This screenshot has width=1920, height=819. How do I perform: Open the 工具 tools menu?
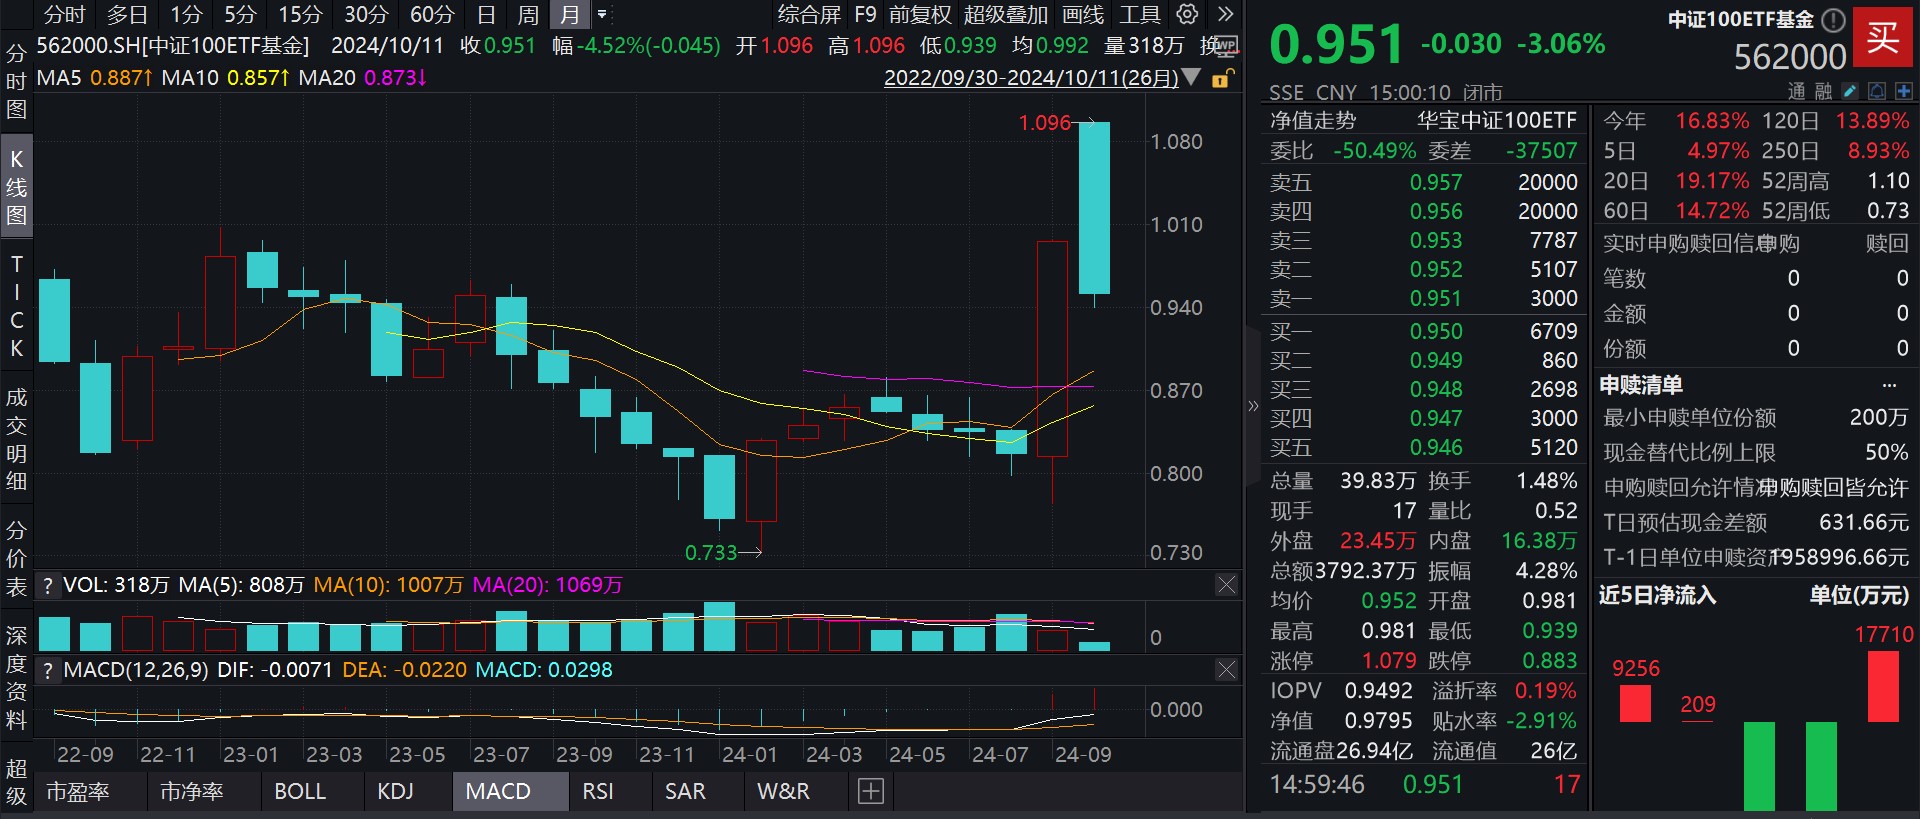coord(1139,15)
